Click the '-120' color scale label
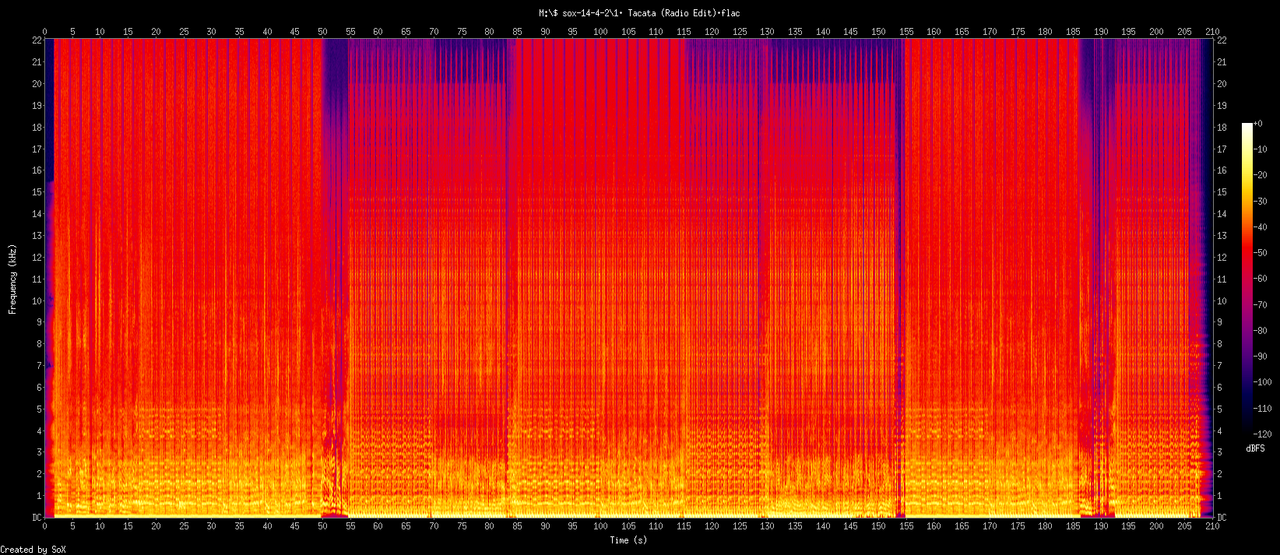The height and width of the screenshot is (555, 1280). (1263, 434)
